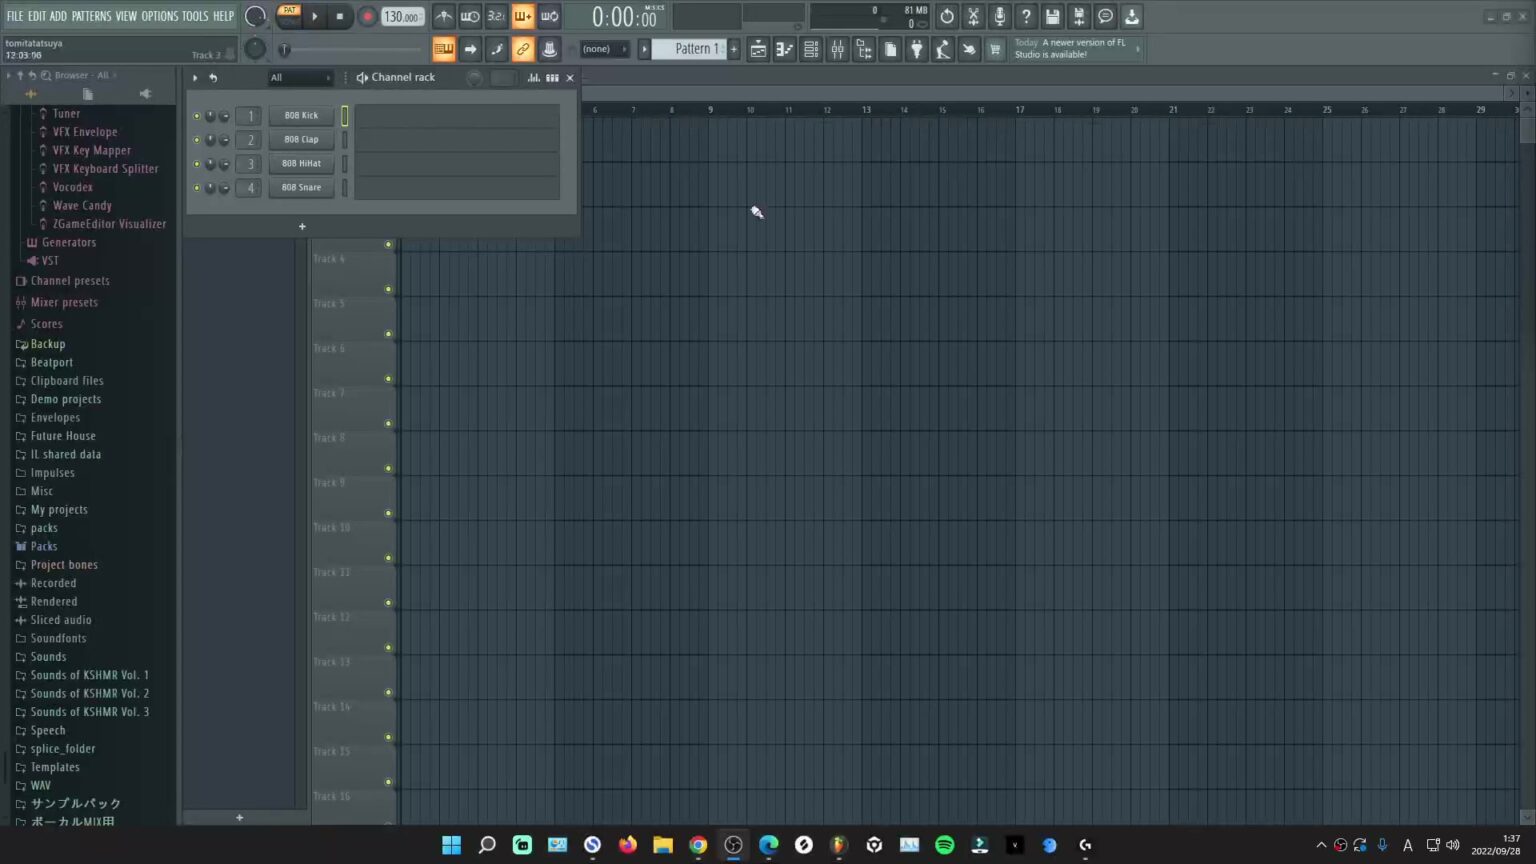Click the record button
The height and width of the screenshot is (864, 1536).
click(367, 16)
